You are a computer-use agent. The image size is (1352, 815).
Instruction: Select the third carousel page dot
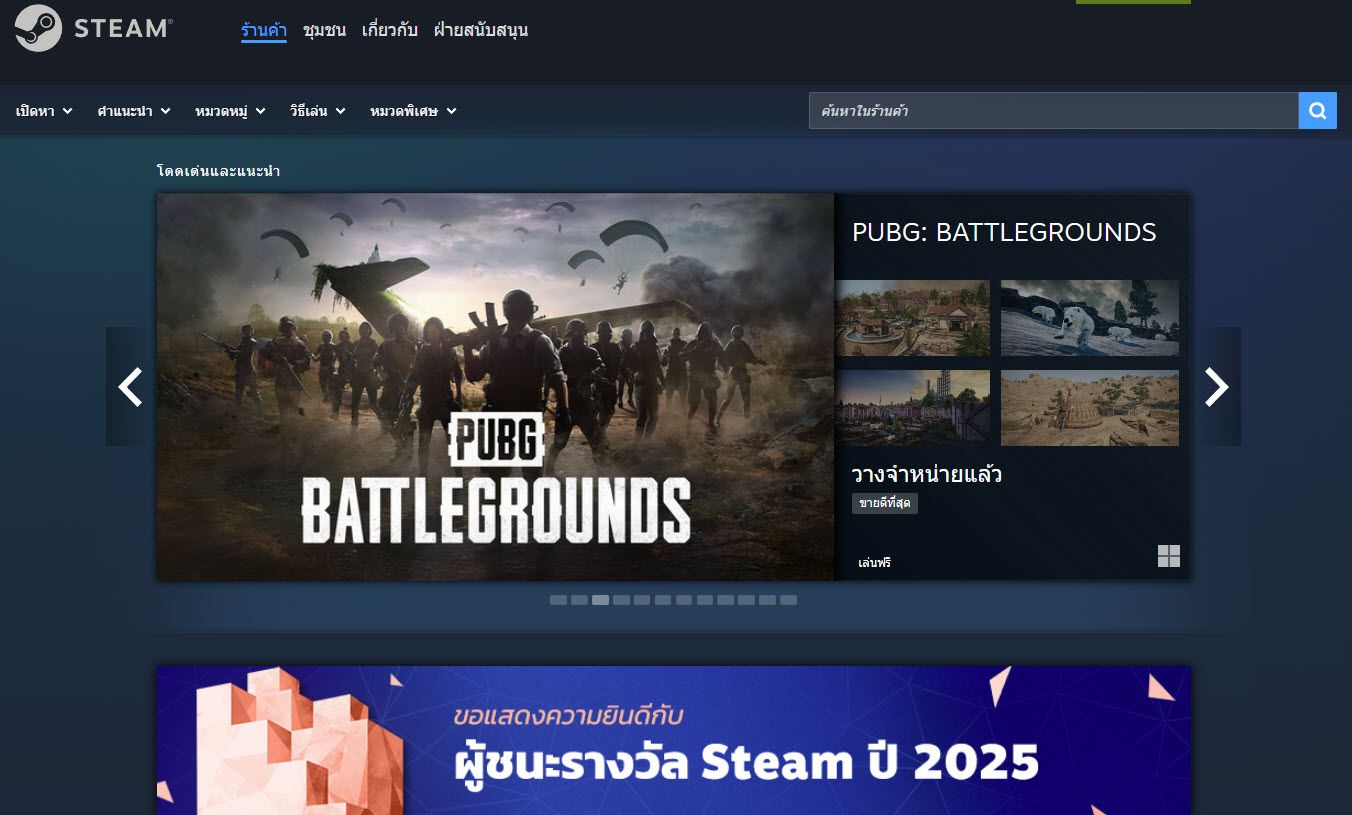click(x=600, y=600)
